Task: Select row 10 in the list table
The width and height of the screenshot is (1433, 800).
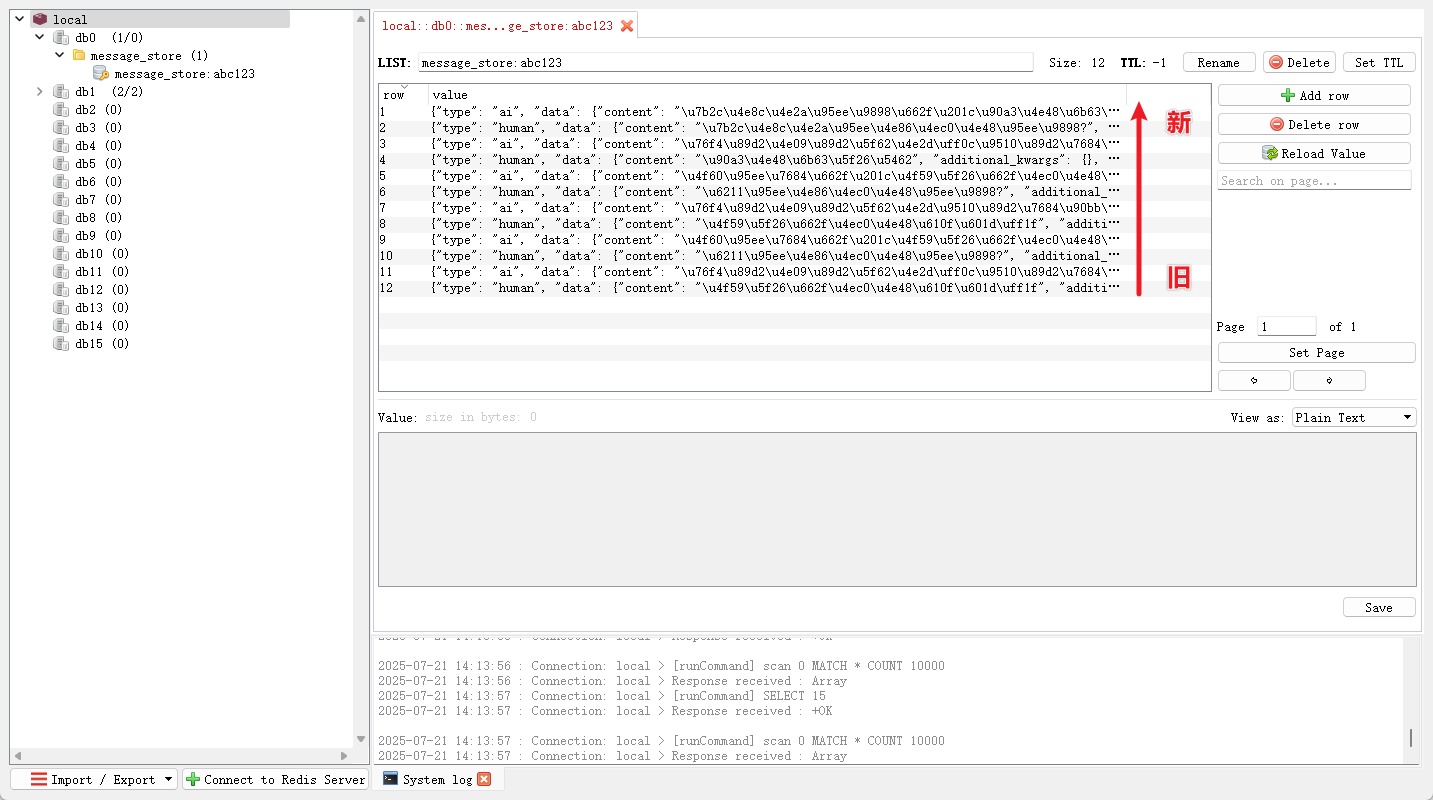Action: click(794, 256)
